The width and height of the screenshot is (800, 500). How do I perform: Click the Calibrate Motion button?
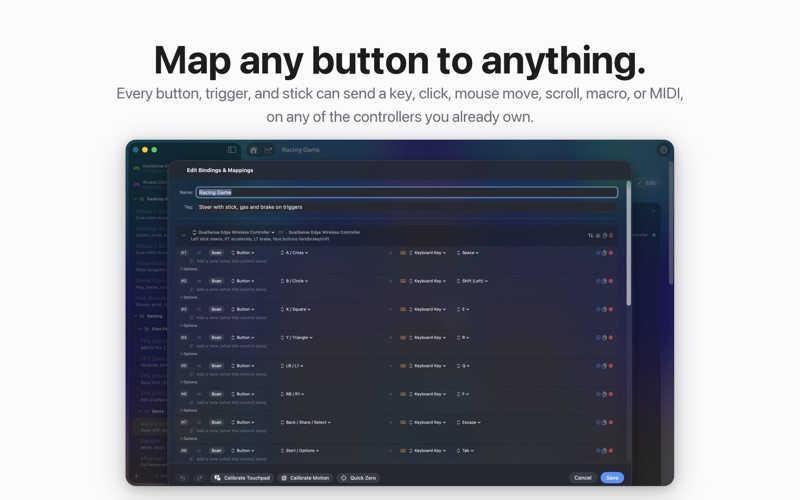[305, 478]
